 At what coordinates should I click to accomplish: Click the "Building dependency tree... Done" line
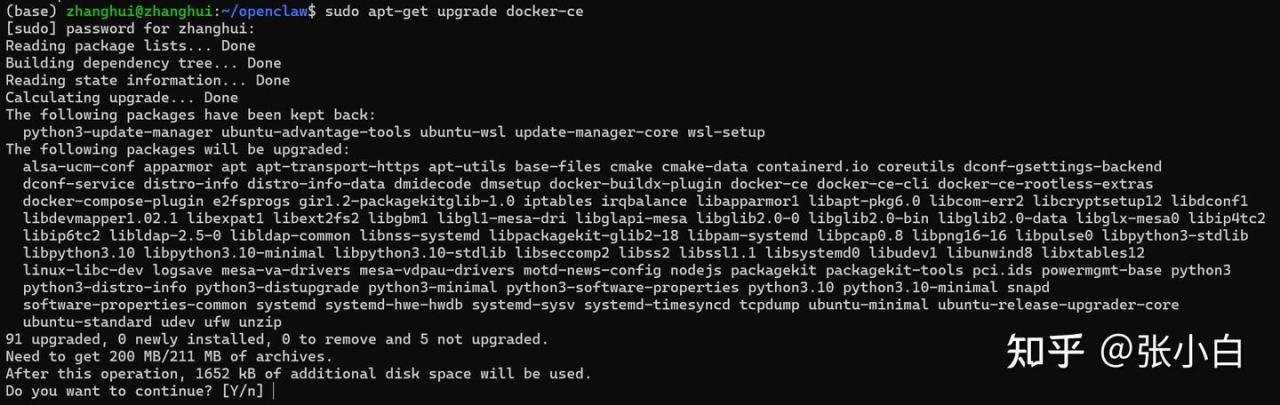tap(143, 63)
